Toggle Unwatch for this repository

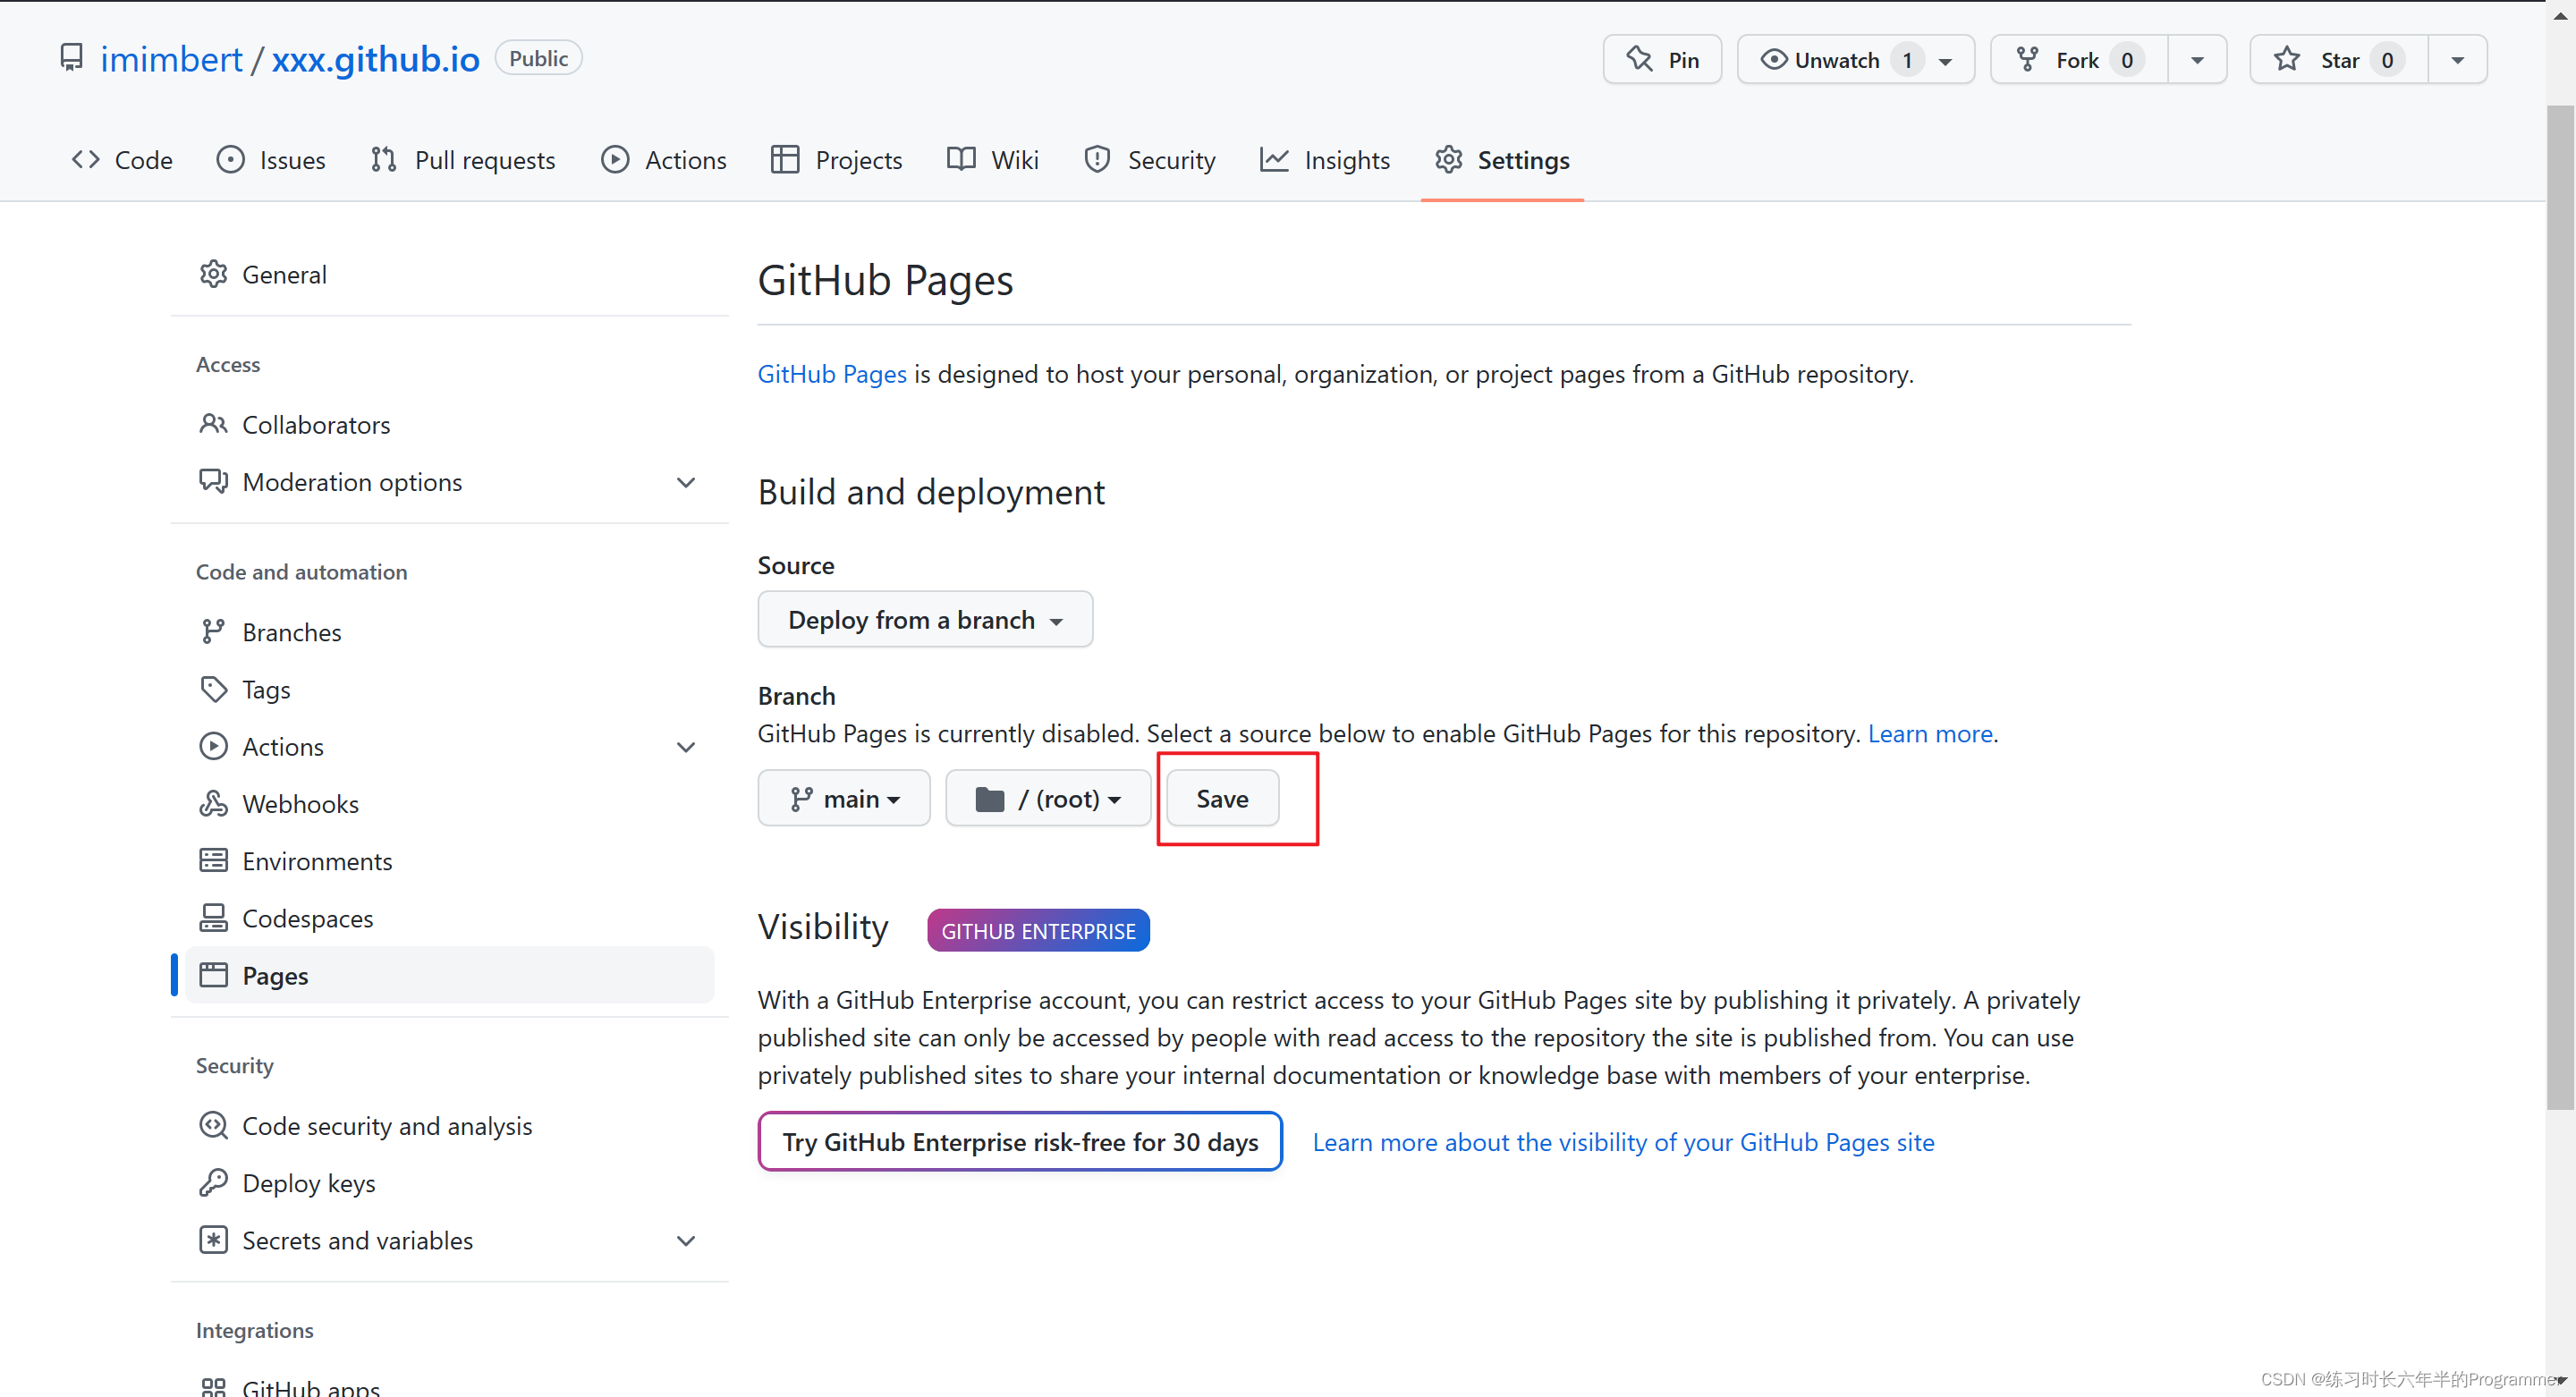tap(1836, 60)
